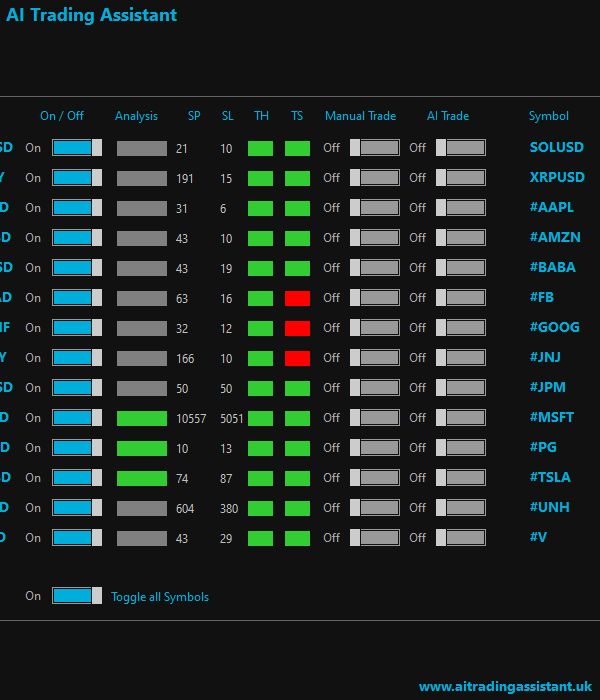The image size is (600, 700).
Task: Click the Symbol column header
Action: [x=549, y=116]
